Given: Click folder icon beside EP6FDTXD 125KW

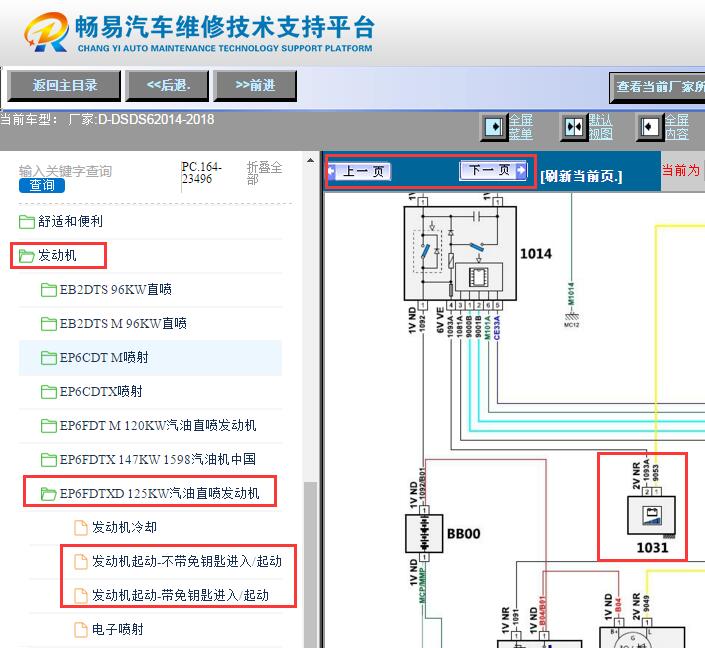Looking at the screenshot, I should pyautogui.click(x=49, y=494).
